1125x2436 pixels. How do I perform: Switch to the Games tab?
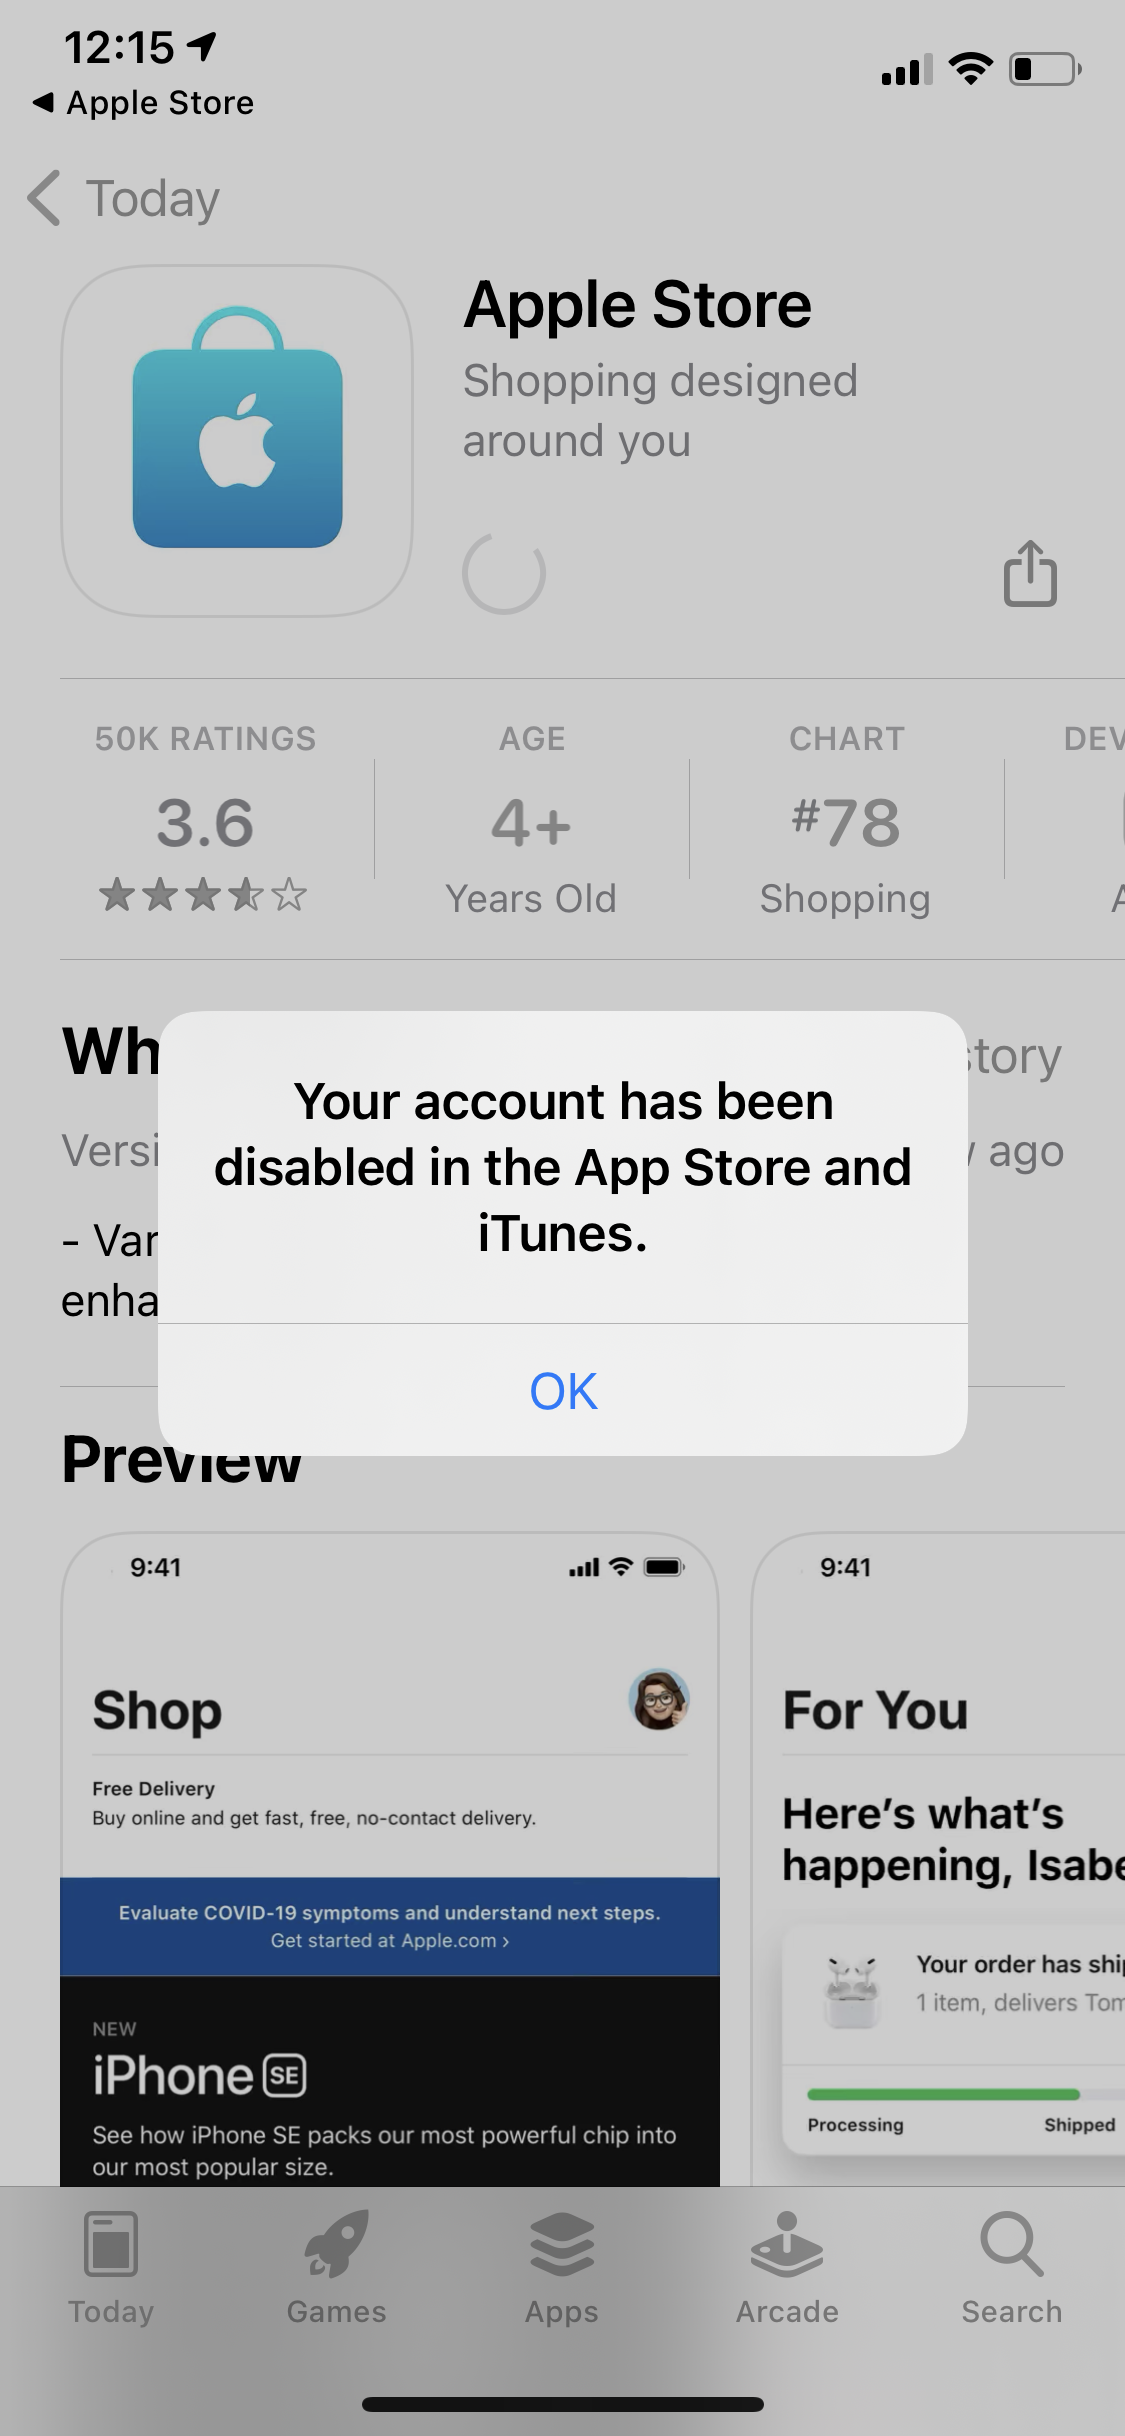click(336, 2268)
